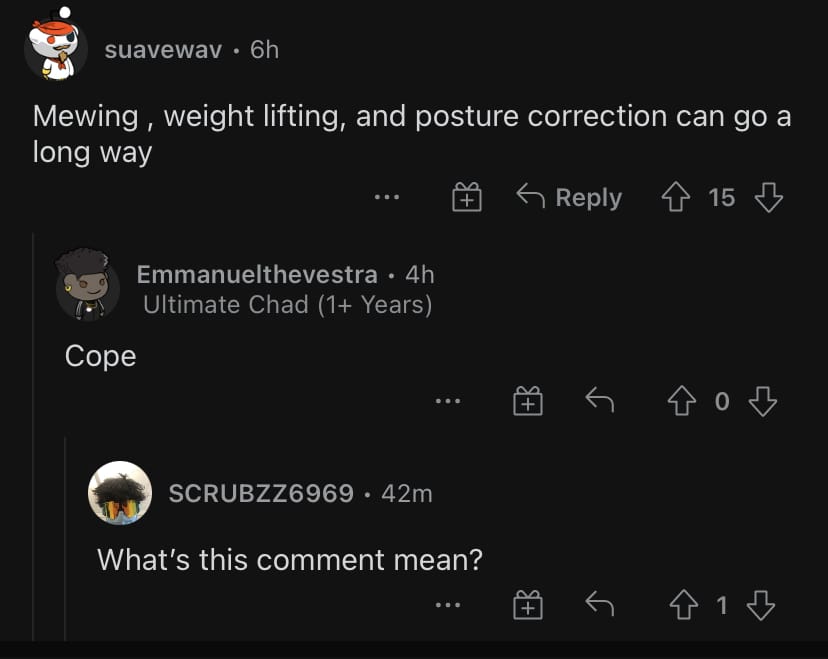The height and width of the screenshot is (659, 828).
Task: Give award to SCRUBZZ6969's comment
Action: [527, 605]
